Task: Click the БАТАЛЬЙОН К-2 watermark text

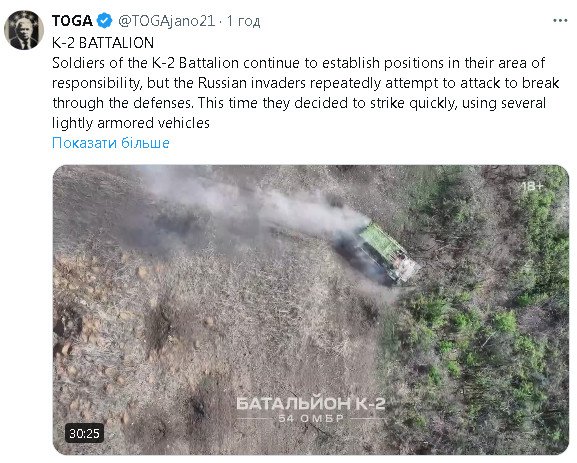Action: (311, 403)
